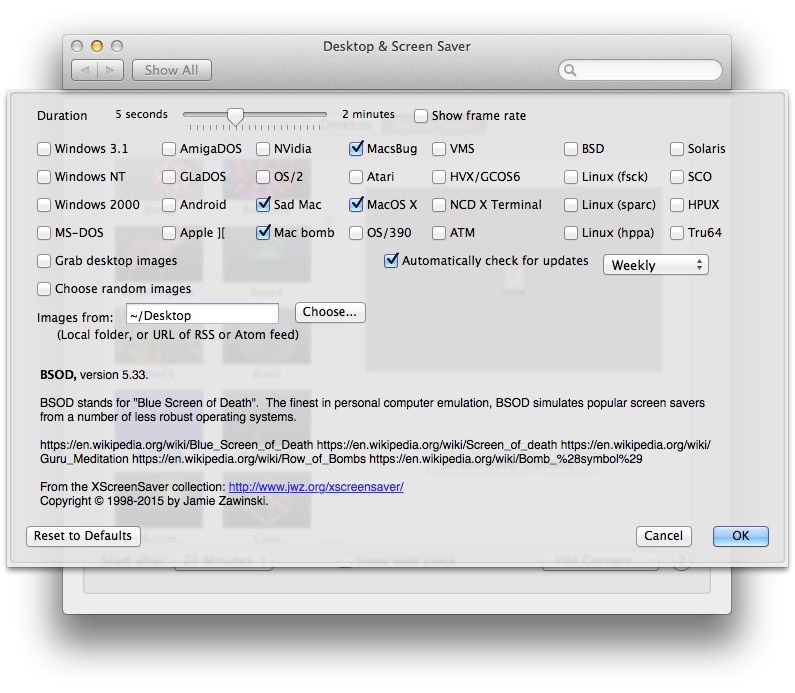The height and width of the screenshot is (693, 795).
Task: Open the Weekly update frequency dropdown
Action: [x=656, y=265]
